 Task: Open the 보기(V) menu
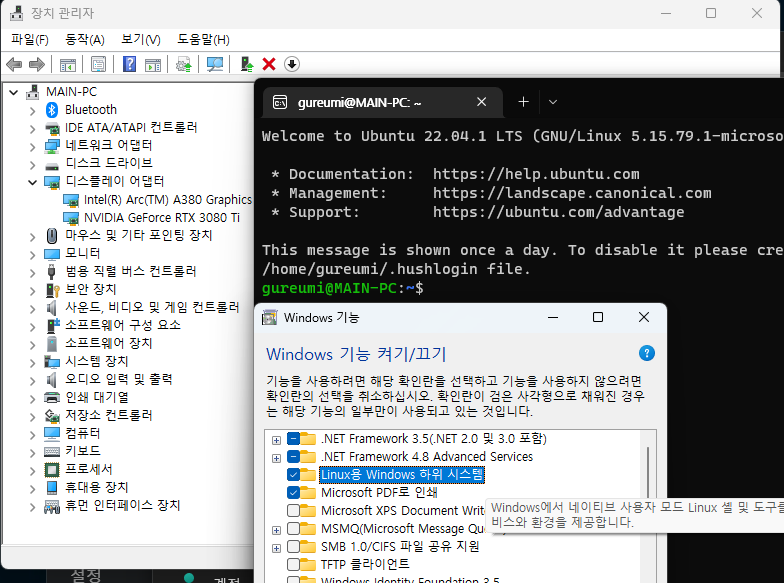coord(140,40)
